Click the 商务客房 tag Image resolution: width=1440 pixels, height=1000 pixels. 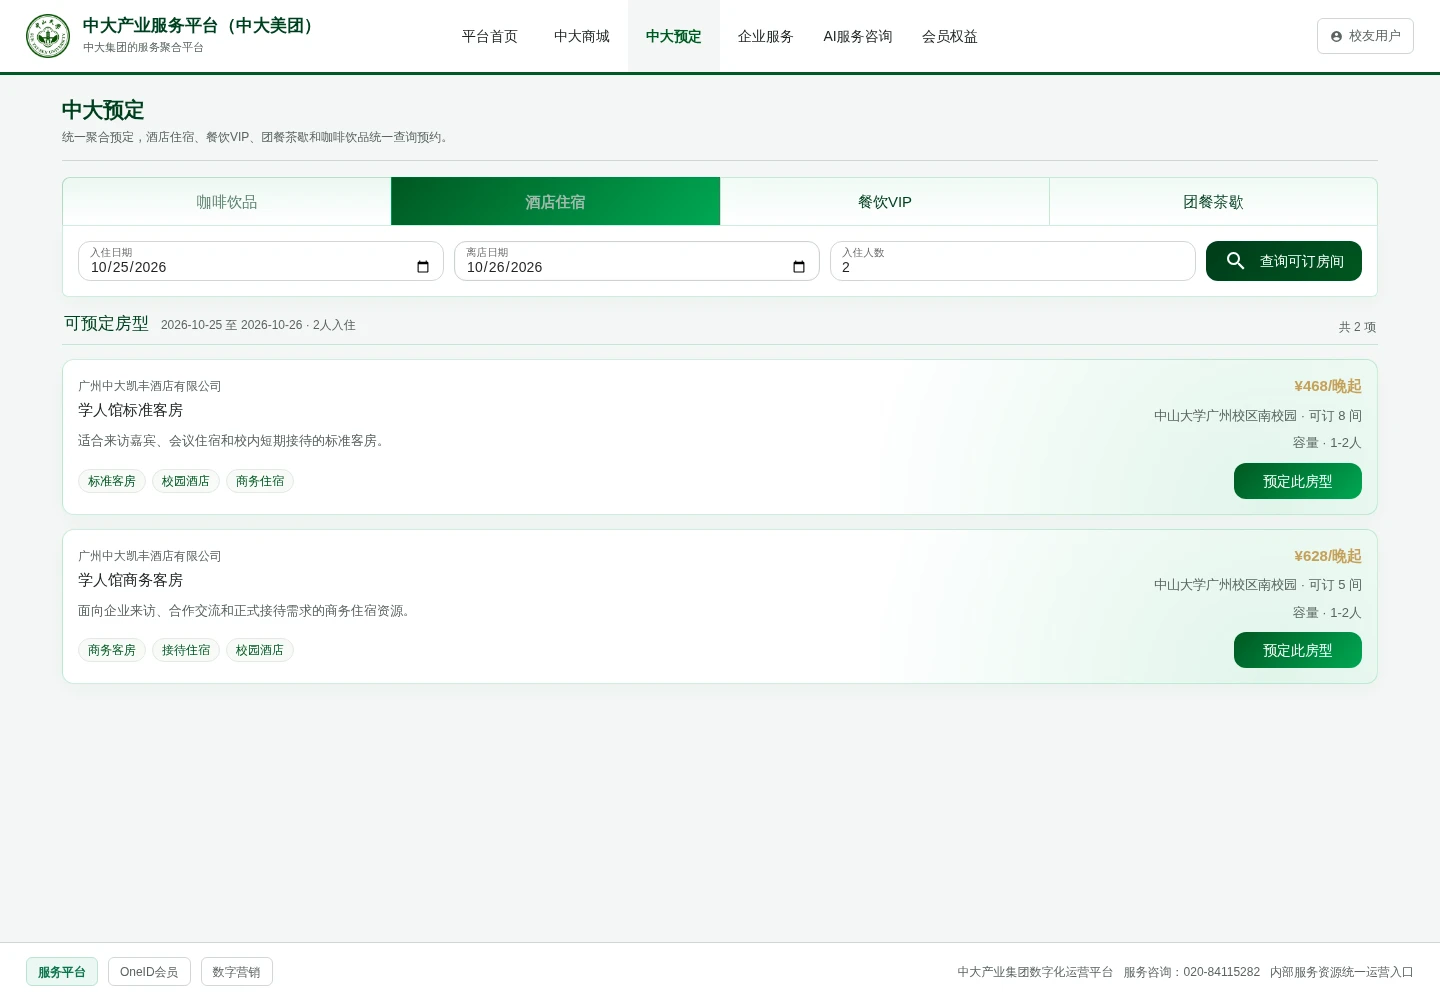[x=112, y=650]
